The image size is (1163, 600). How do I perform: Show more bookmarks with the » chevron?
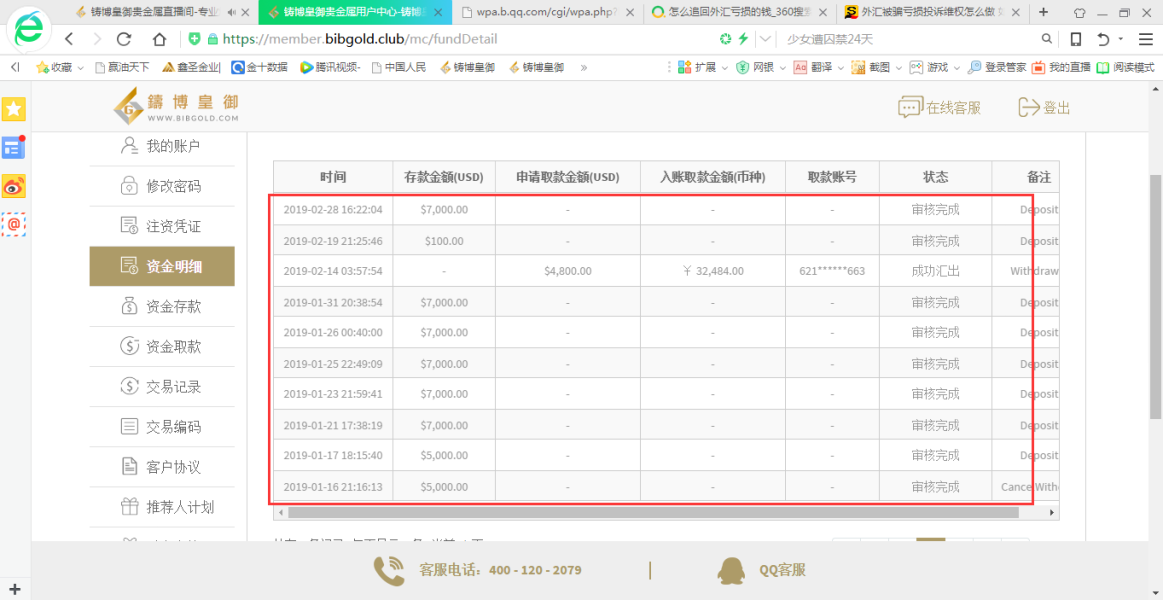(x=584, y=67)
